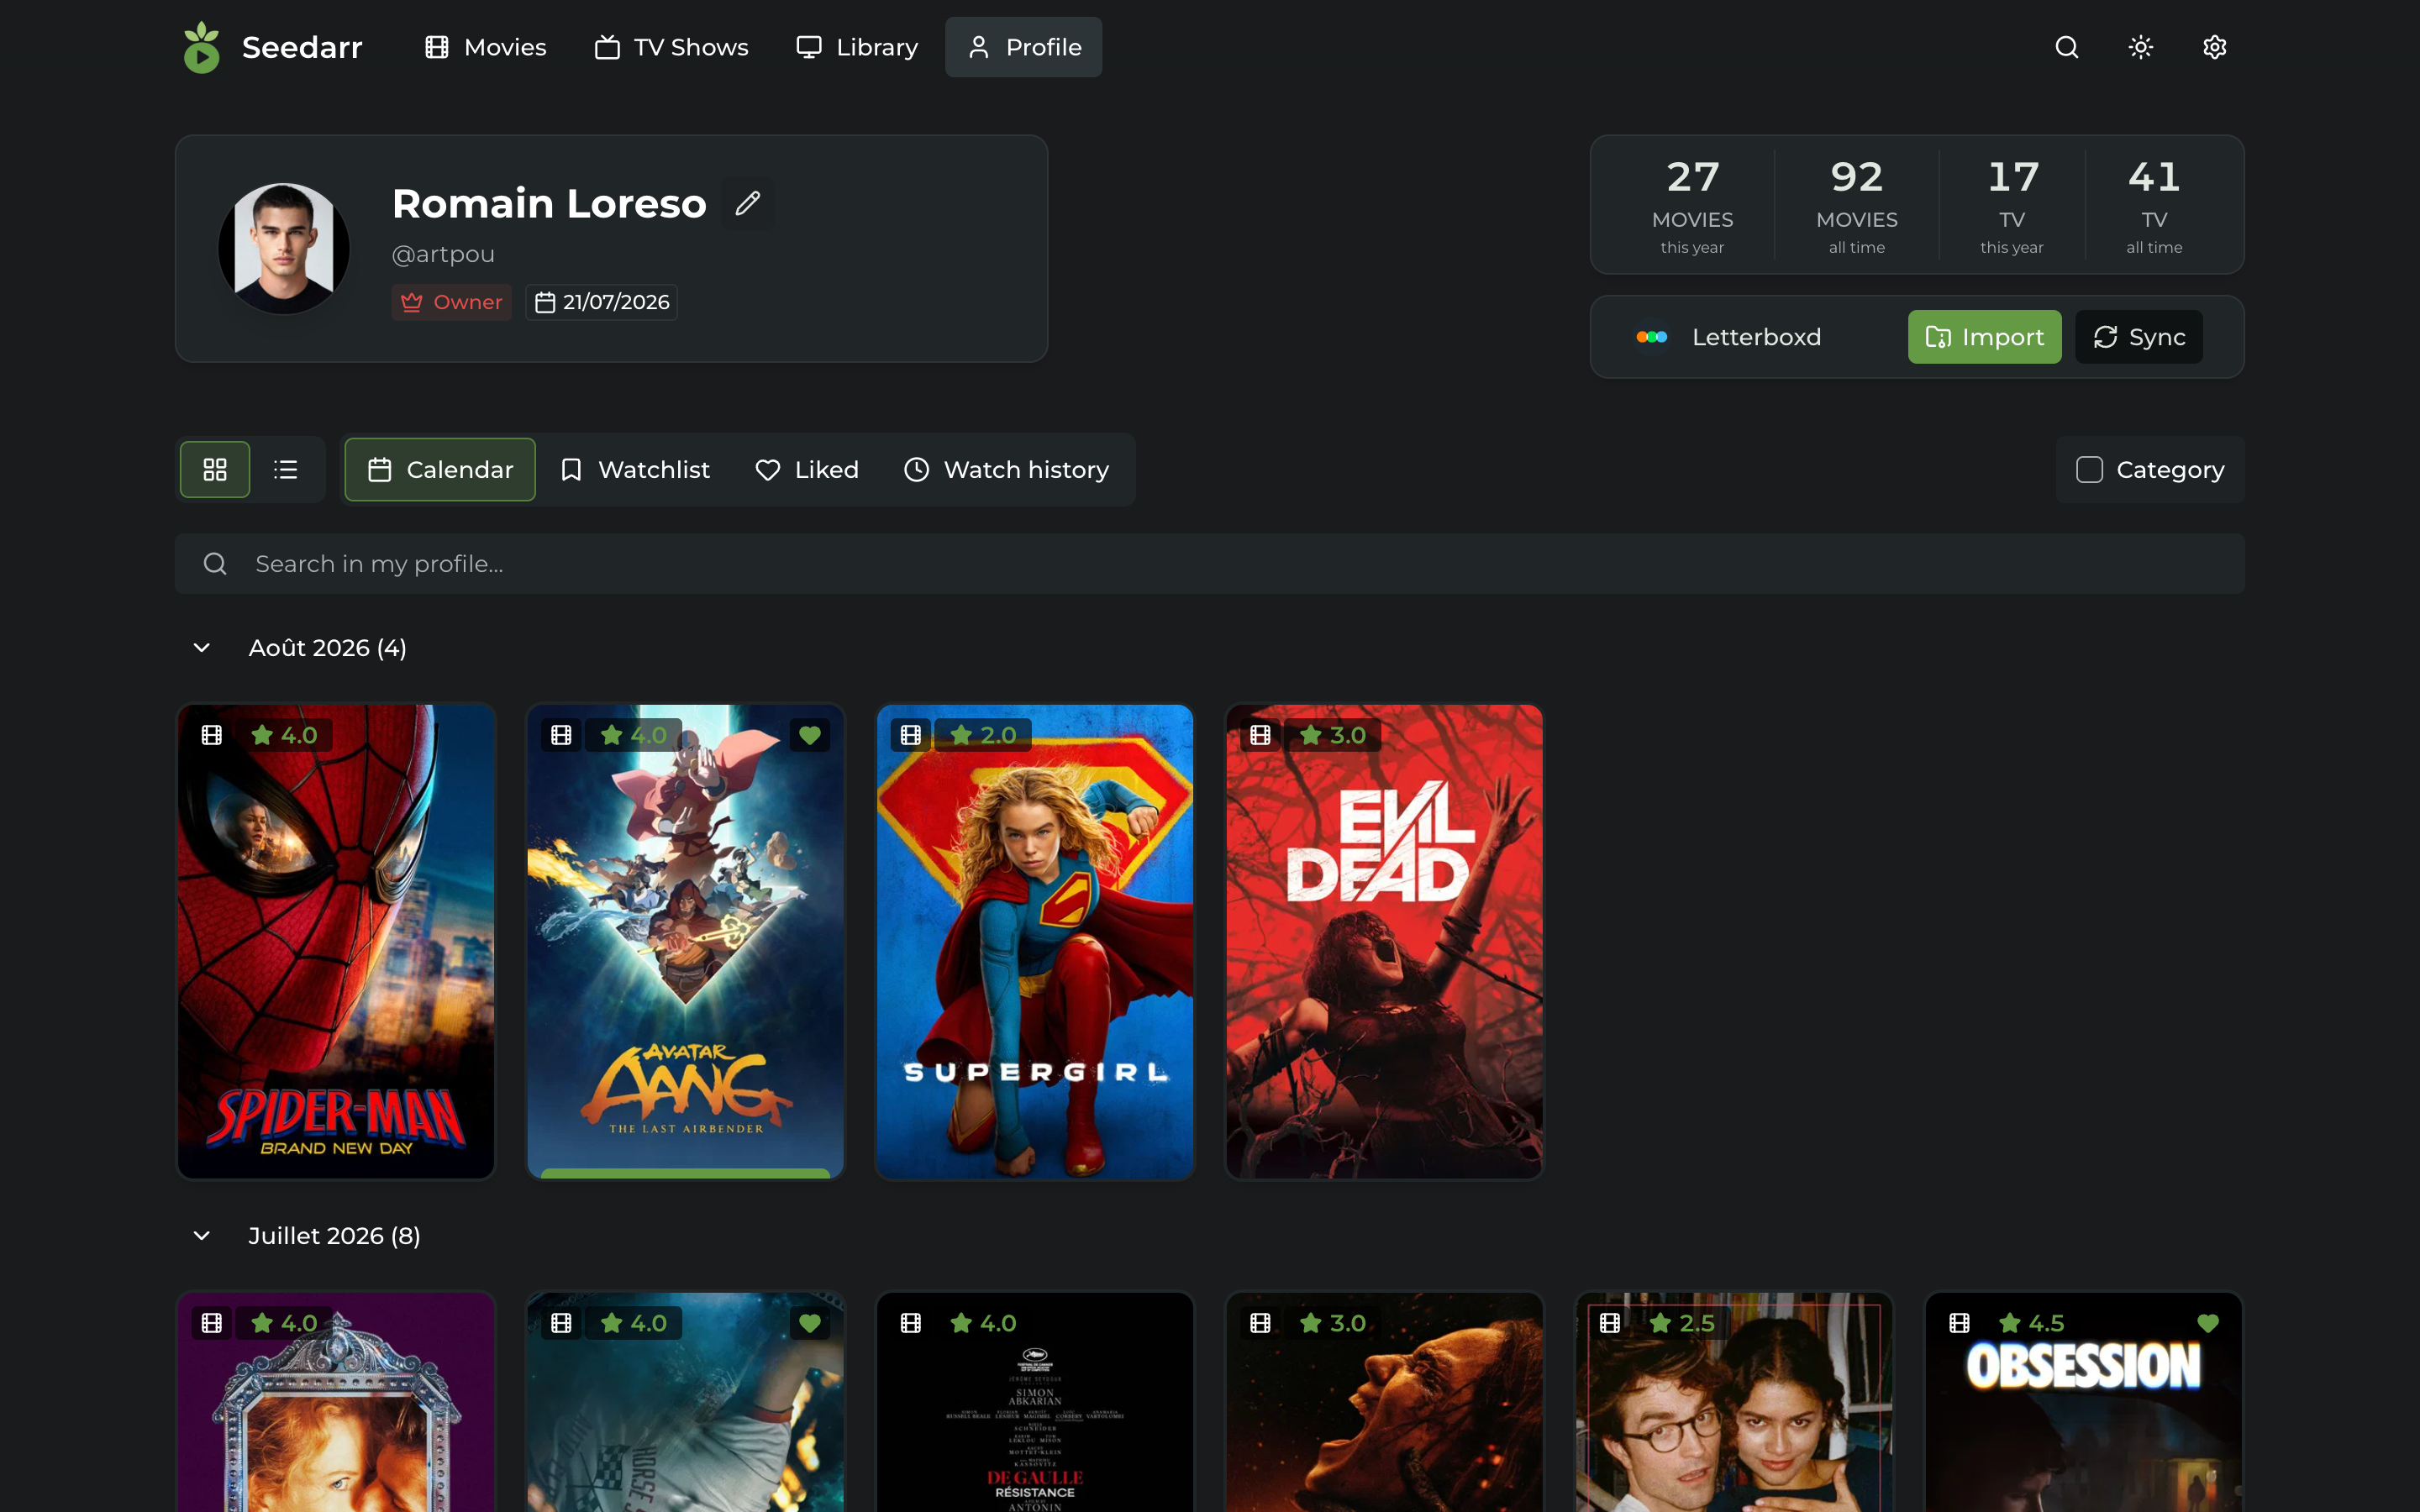2420x1512 pixels.
Task: Click film icon on Obsession poster
Action: click(x=1959, y=1323)
